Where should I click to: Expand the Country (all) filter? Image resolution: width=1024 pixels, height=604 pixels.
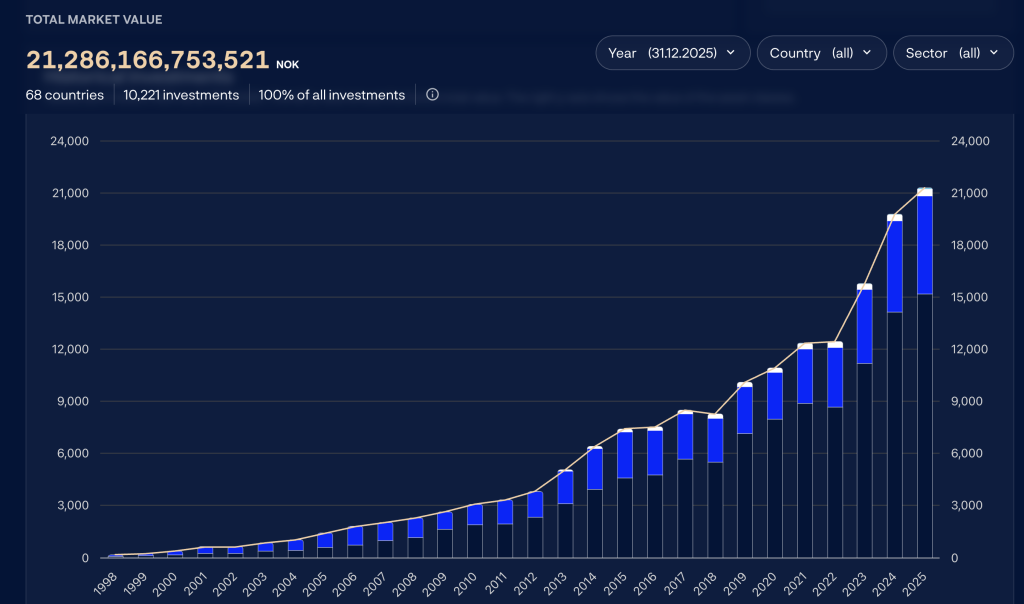821,53
